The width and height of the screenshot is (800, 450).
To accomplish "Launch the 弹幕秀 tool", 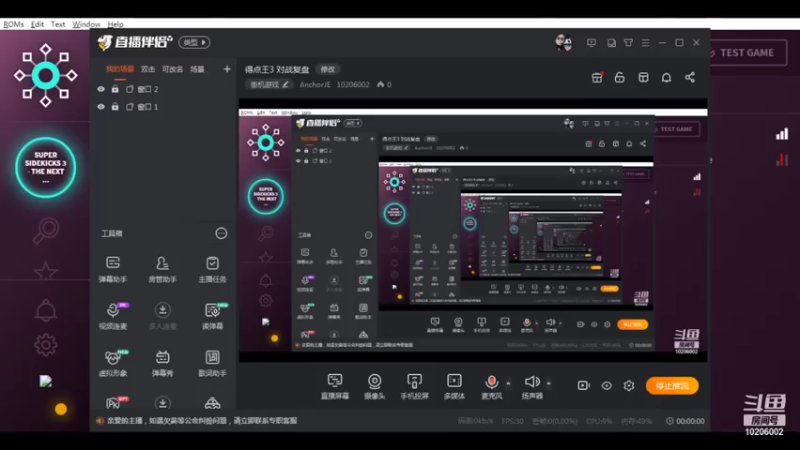I will pyautogui.click(x=162, y=363).
